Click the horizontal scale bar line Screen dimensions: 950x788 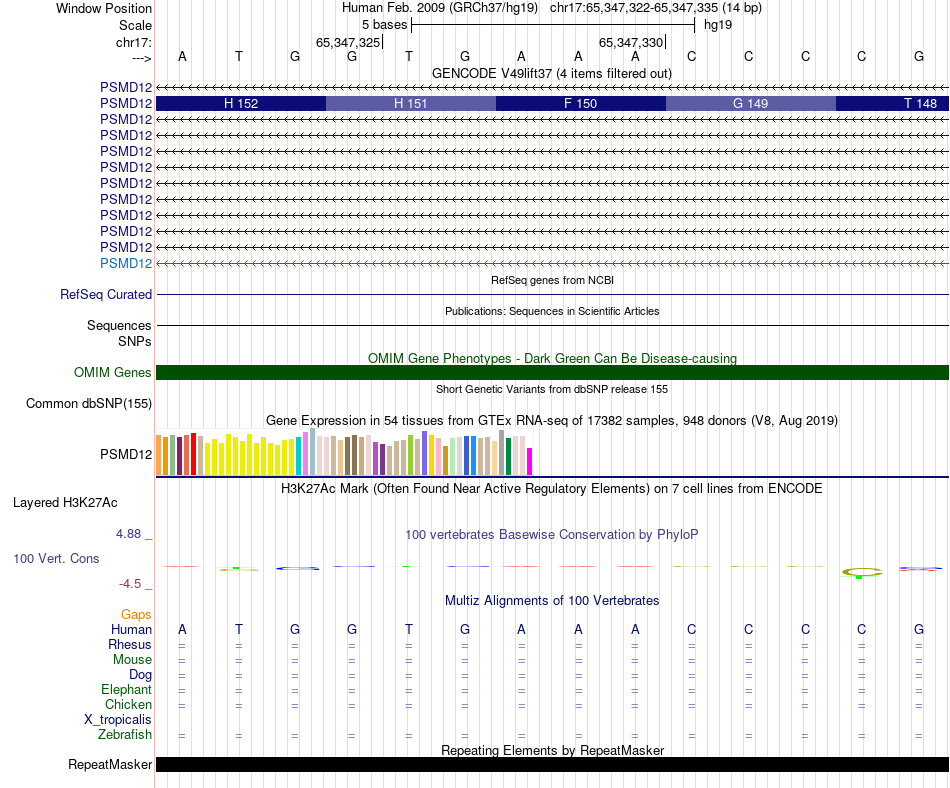point(553,25)
